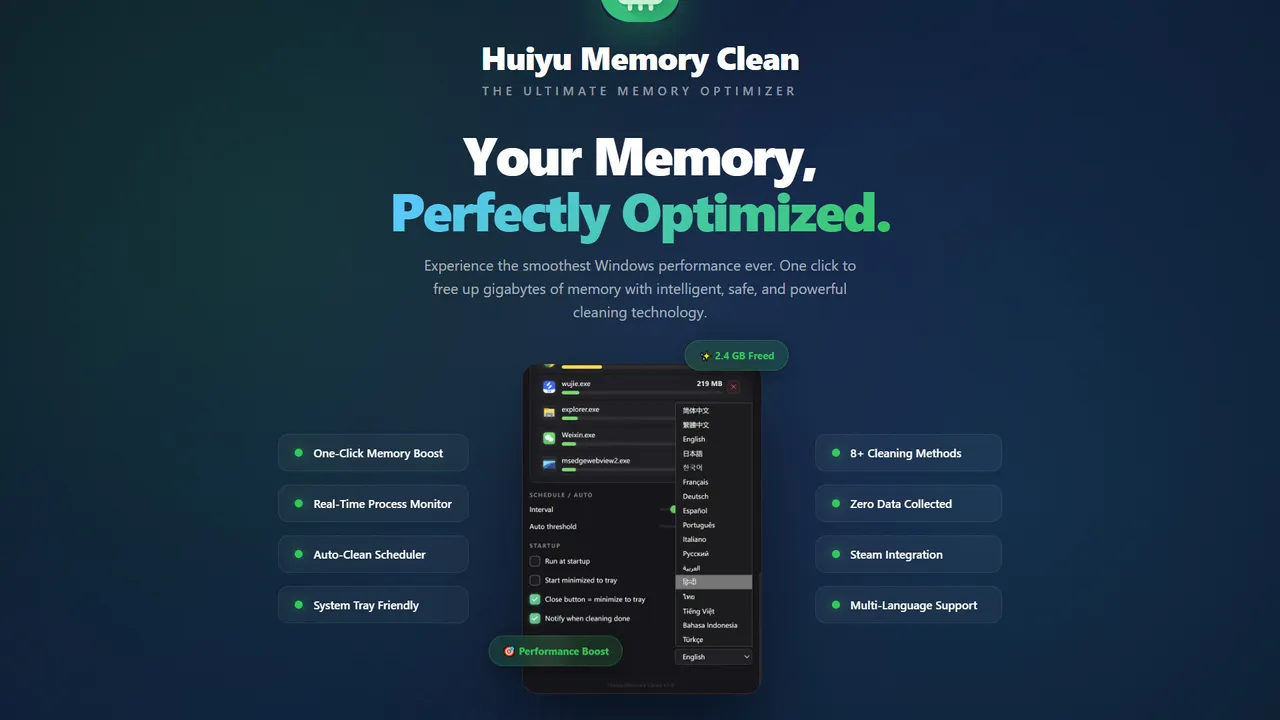Image resolution: width=1280 pixels, height=720 pixels.
Task: Click the msedgewebview2.exe icon
Action: [x=549, y=464]
